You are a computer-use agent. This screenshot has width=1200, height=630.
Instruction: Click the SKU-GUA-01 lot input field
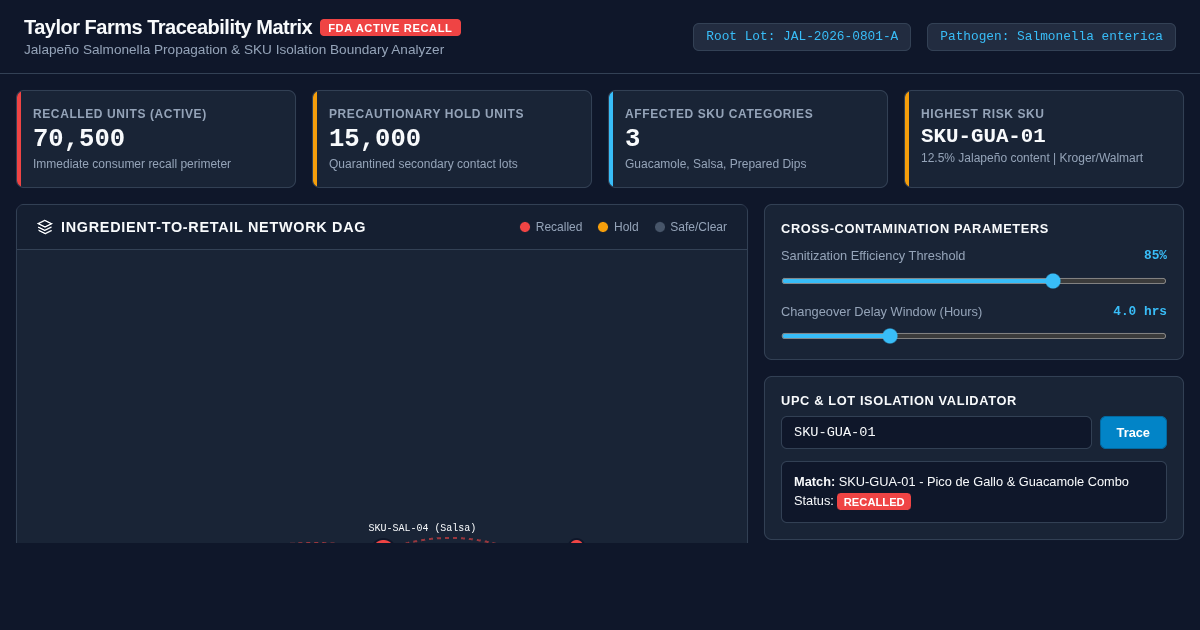click(x=936, y=432)
